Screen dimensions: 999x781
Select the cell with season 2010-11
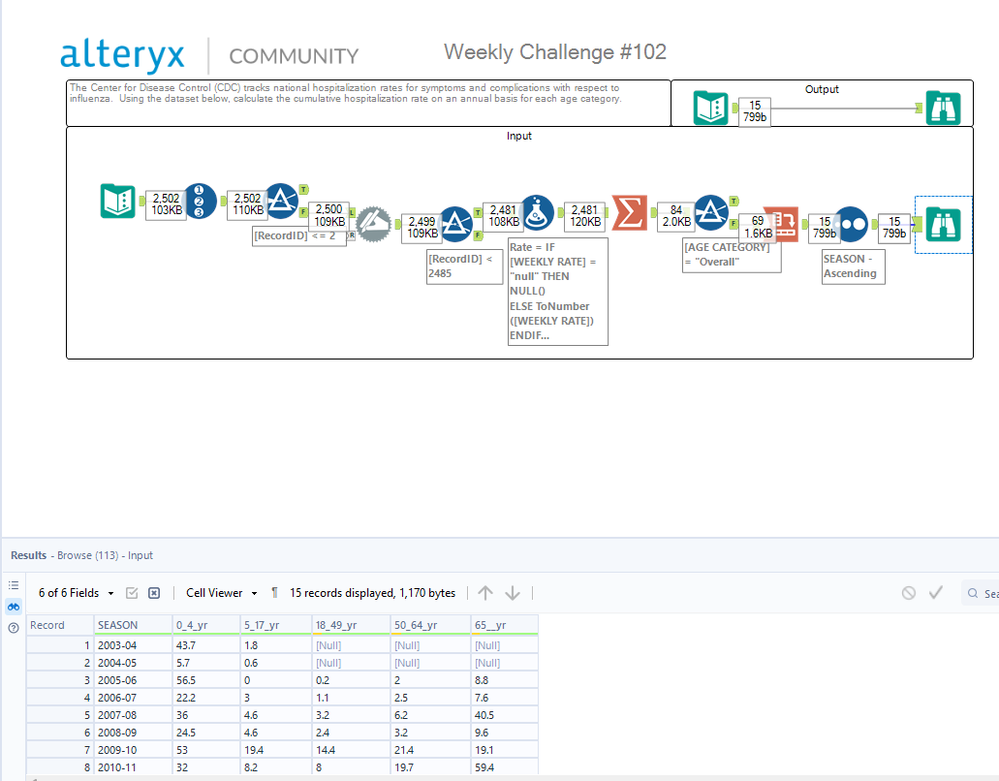pos(133,768)
